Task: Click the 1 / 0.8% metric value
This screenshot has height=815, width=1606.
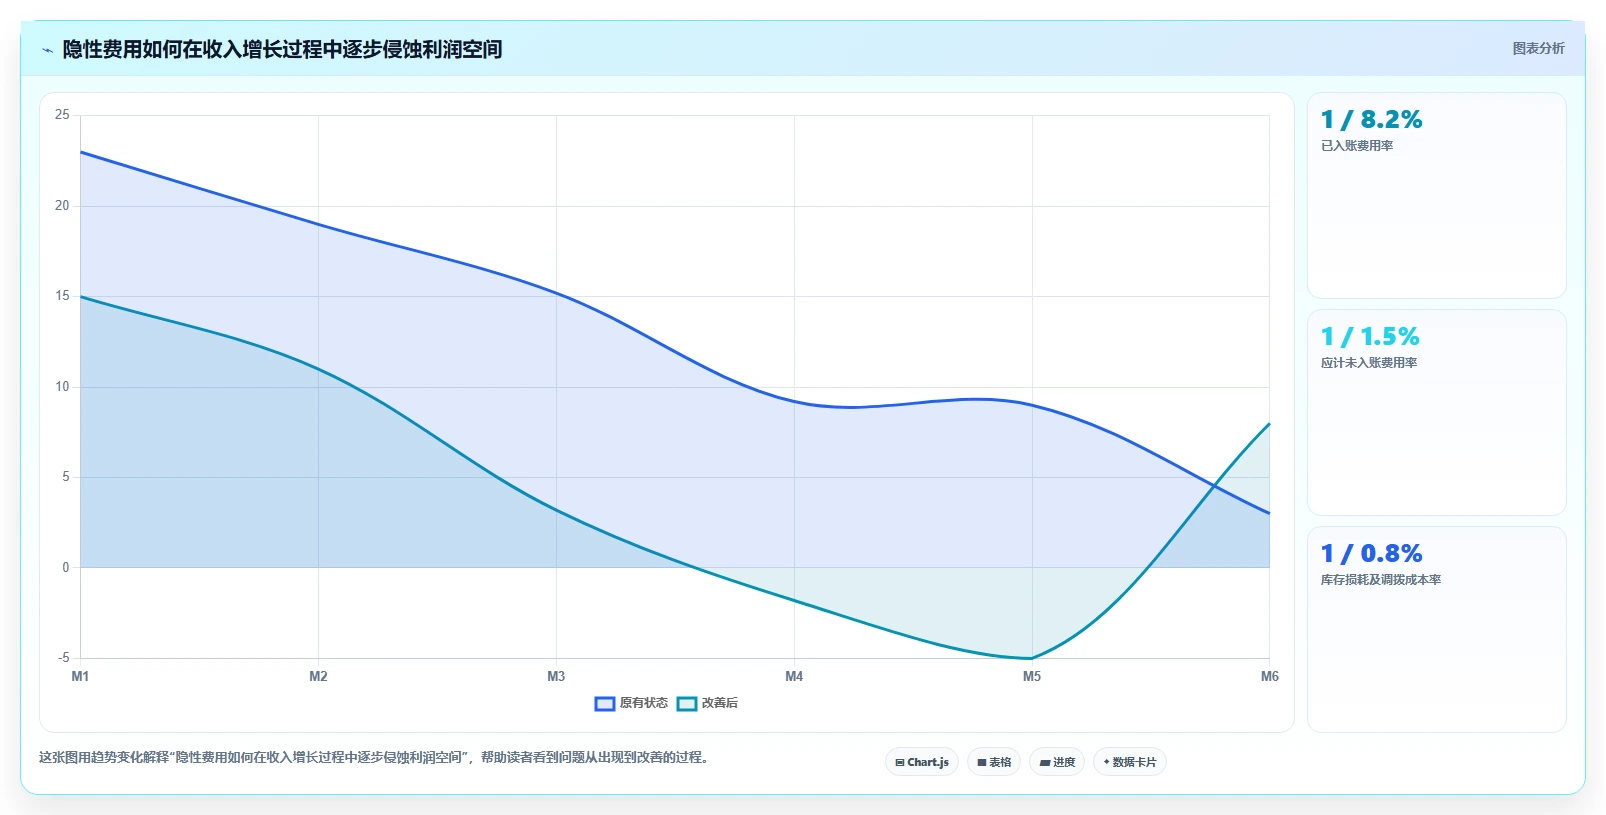Action: coord(1371,554)
